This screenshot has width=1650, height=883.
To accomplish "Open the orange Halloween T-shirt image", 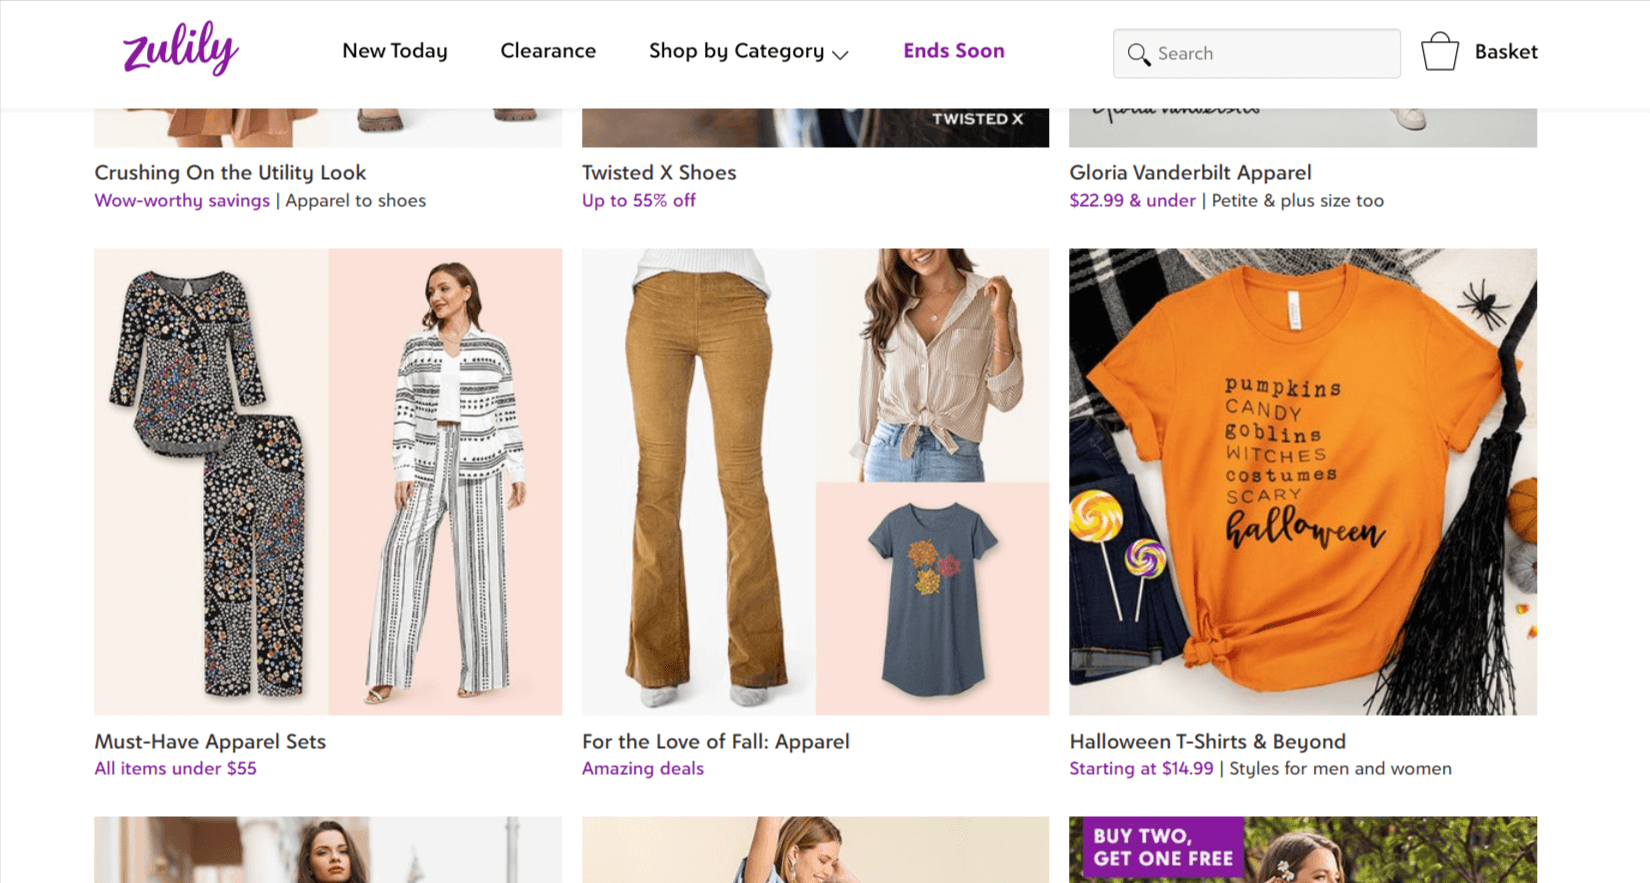I will point(1303,482).
